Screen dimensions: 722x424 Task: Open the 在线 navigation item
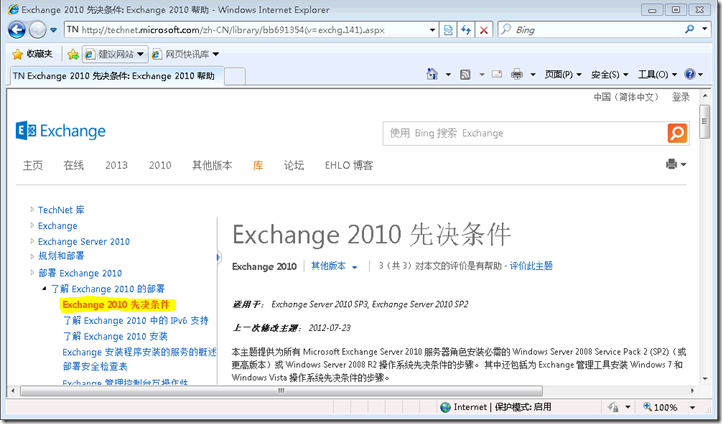point(74,165)
